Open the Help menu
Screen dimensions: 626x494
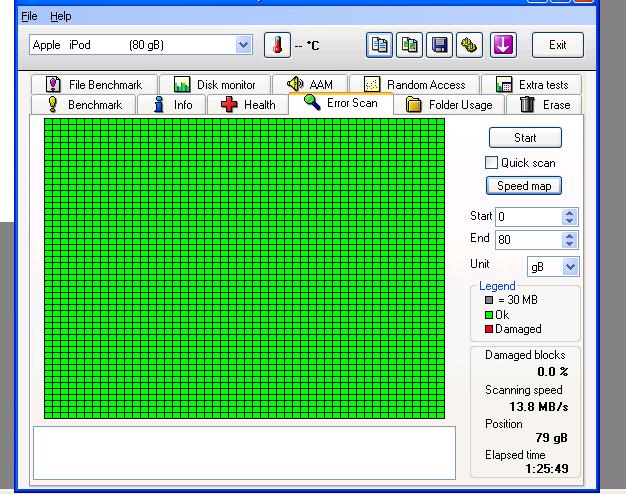(61, 17)
